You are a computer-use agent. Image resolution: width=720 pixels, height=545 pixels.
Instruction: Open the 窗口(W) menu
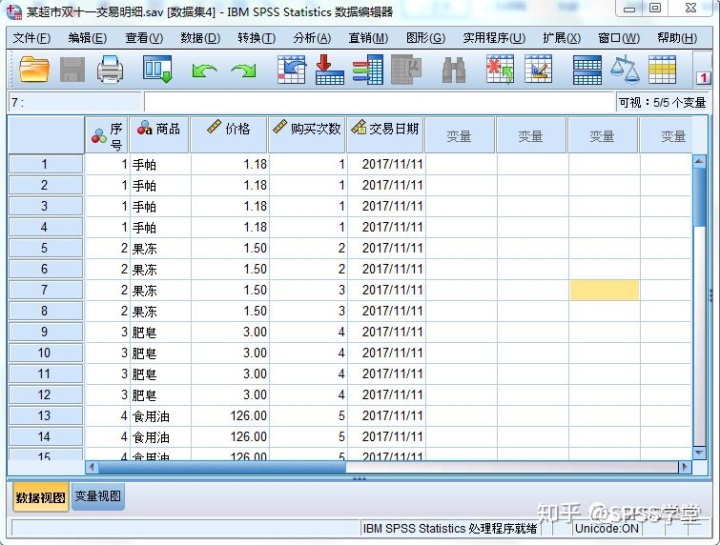point(619,38)
